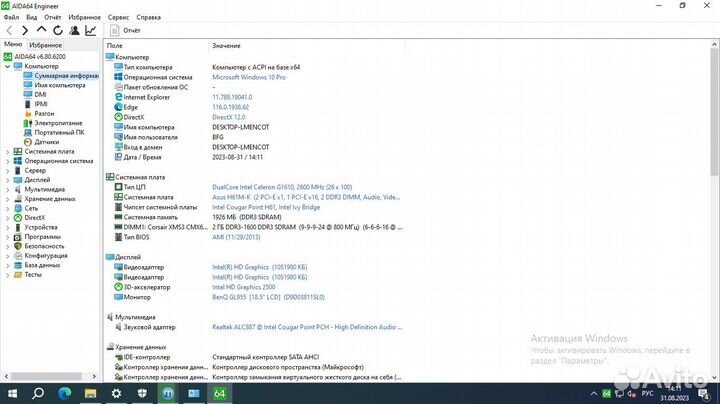Click the Значение column header
Image resolution: width=720 pixels, height=404 pixels.
click(x=226, y=46)
